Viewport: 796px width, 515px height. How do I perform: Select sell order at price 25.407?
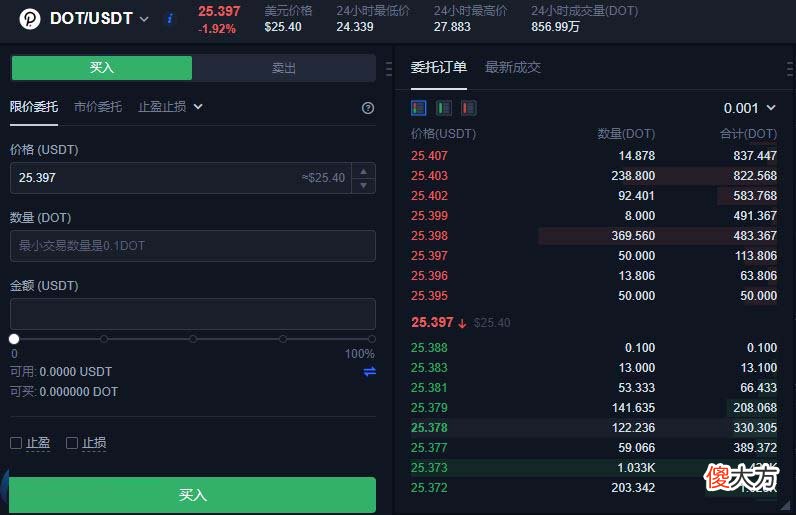(593, 155)
